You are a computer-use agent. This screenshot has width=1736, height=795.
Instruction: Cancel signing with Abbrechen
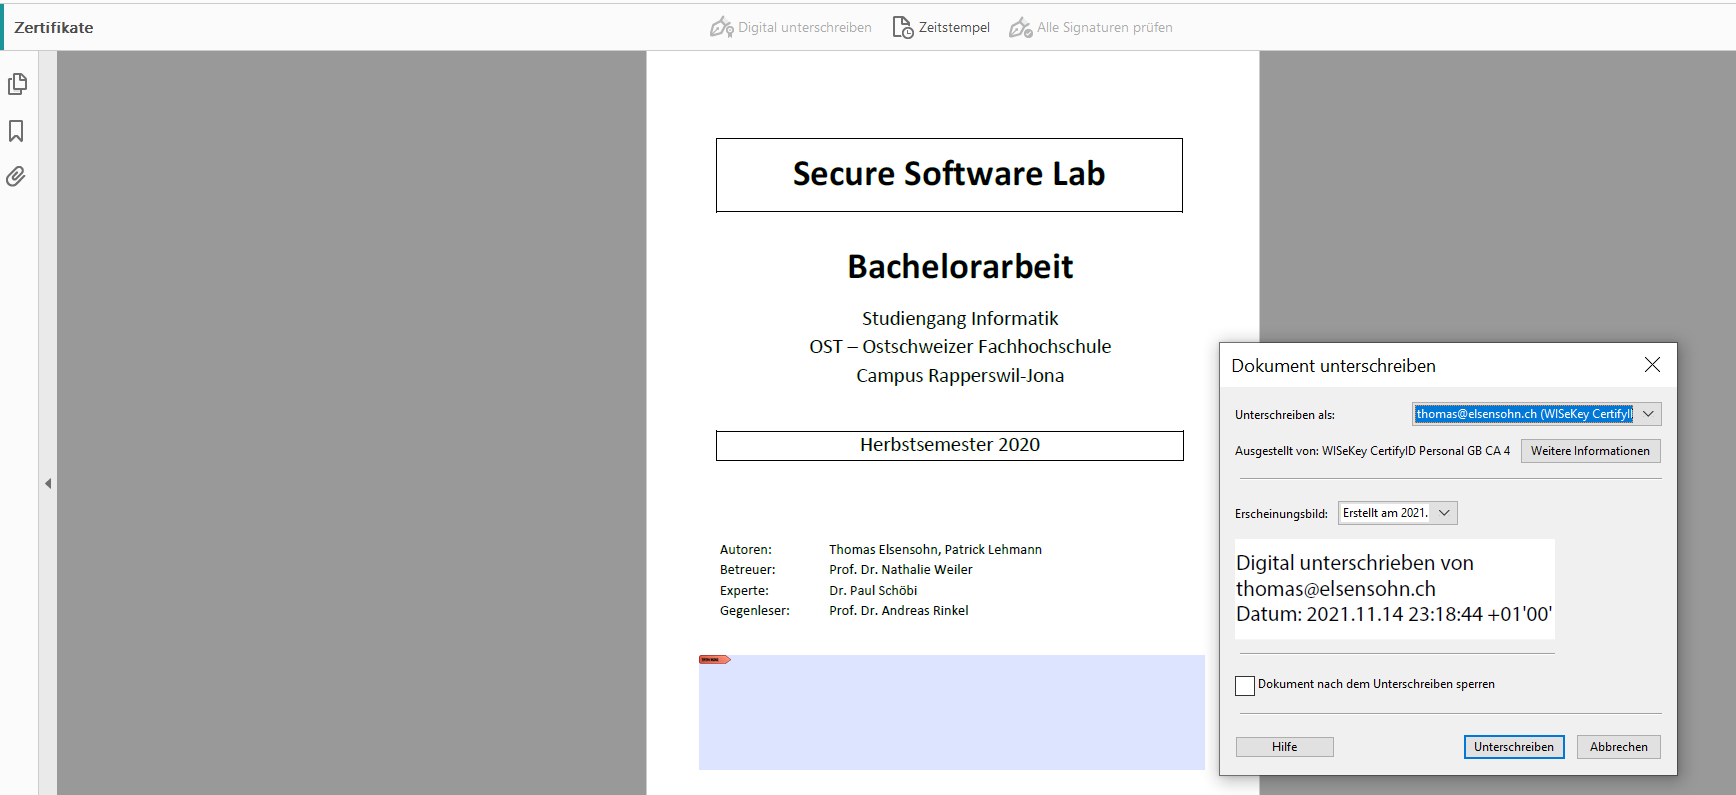[1618, 747]
